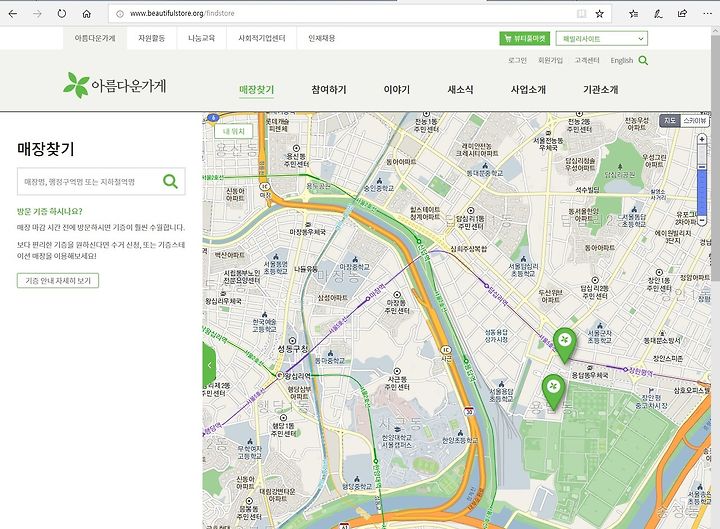
Task: Open the 새소식 menu
Action: [460, 90]
